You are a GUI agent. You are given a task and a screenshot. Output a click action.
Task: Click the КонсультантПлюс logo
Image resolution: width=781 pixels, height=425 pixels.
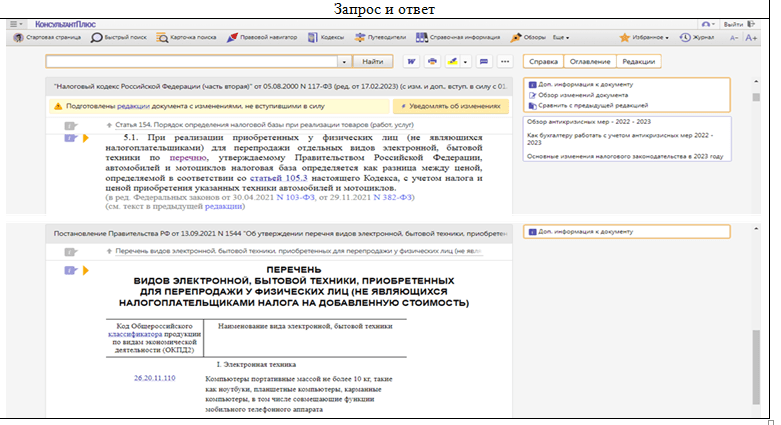click(65, 24)
